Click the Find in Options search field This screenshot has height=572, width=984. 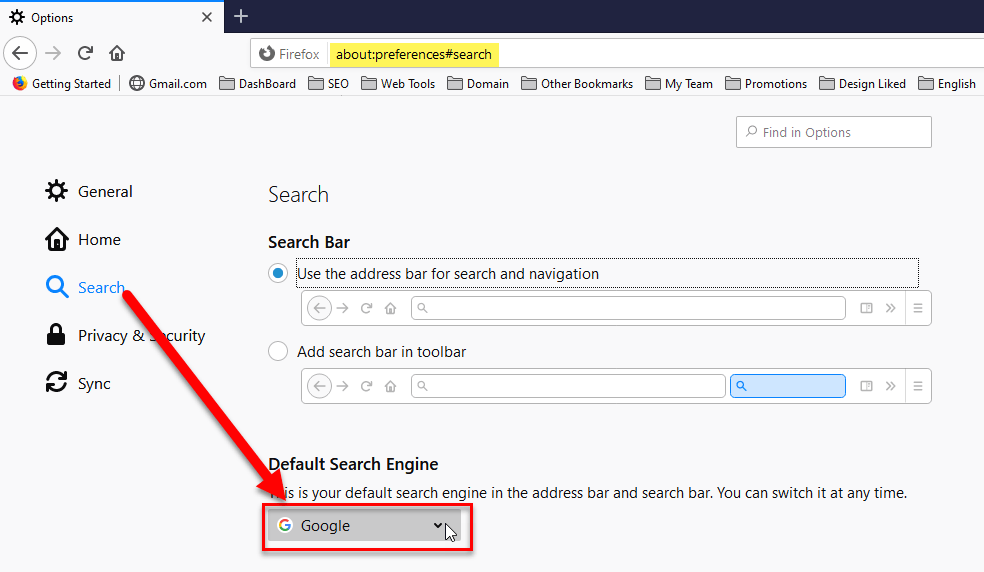(833, 132)
